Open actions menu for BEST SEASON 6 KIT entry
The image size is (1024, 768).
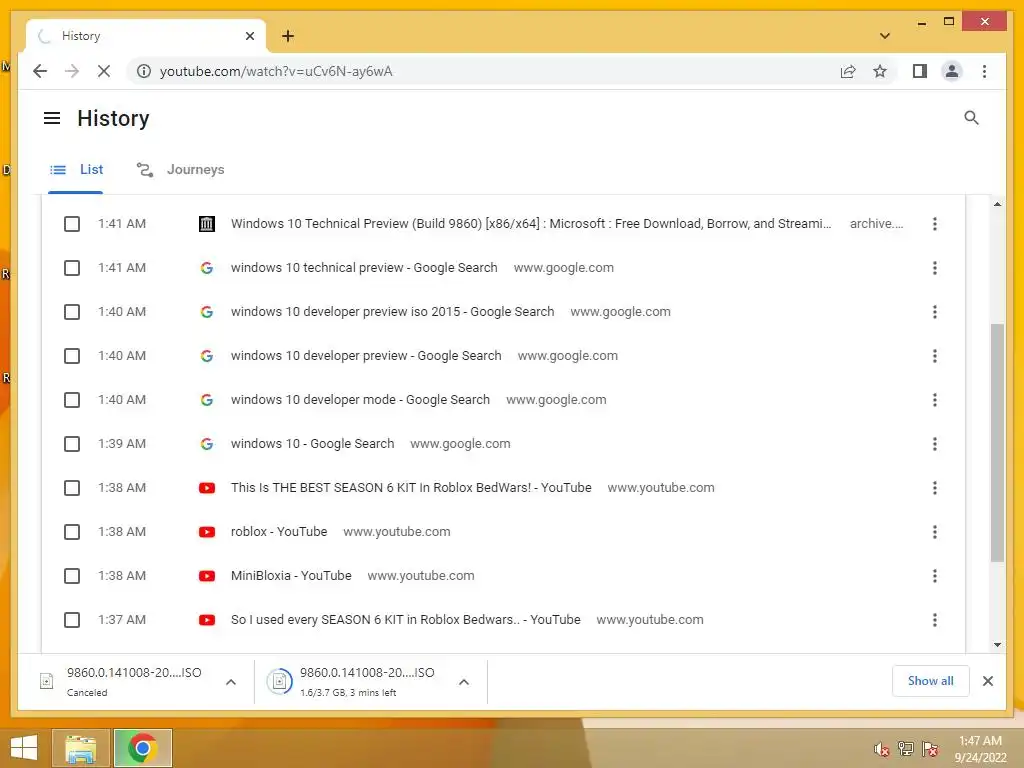coord(935,488)
